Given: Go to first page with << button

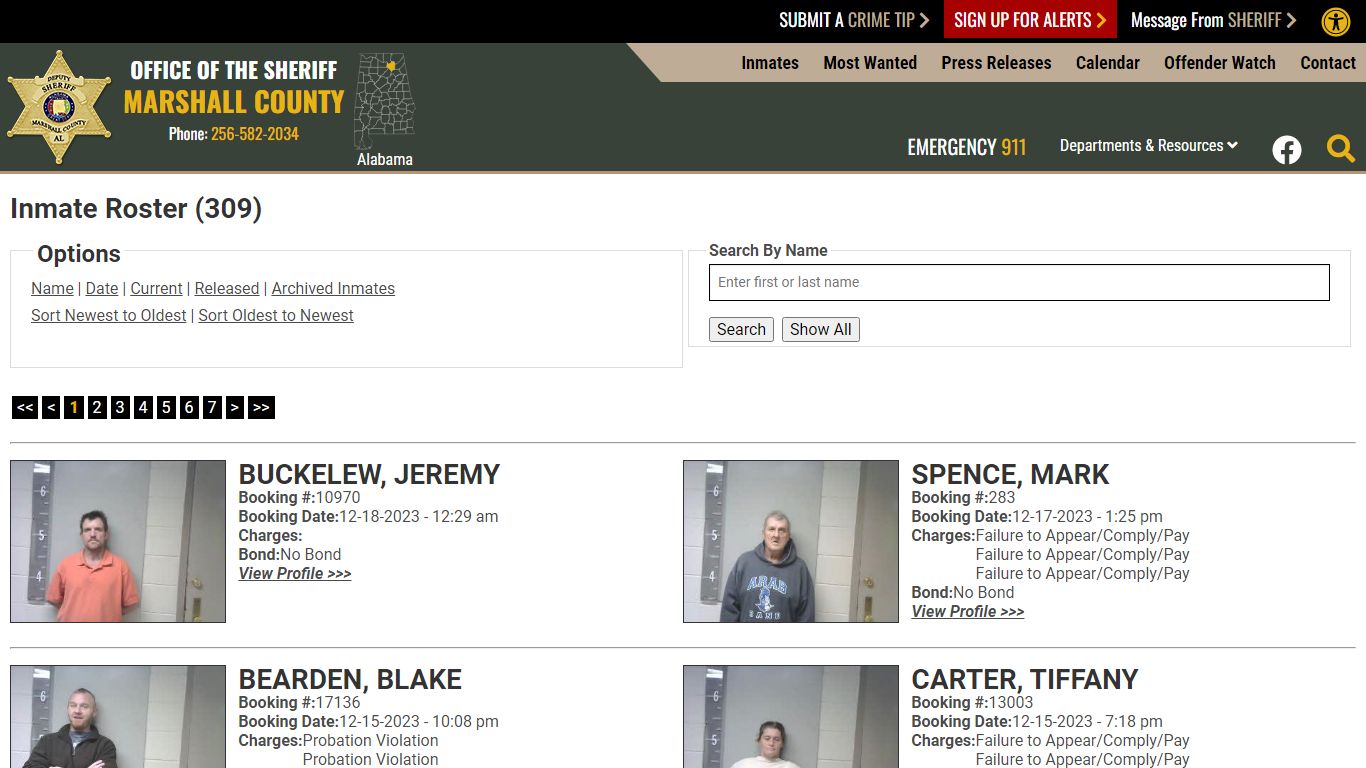Looking at the screenshot, I should [x=25, y=407].
